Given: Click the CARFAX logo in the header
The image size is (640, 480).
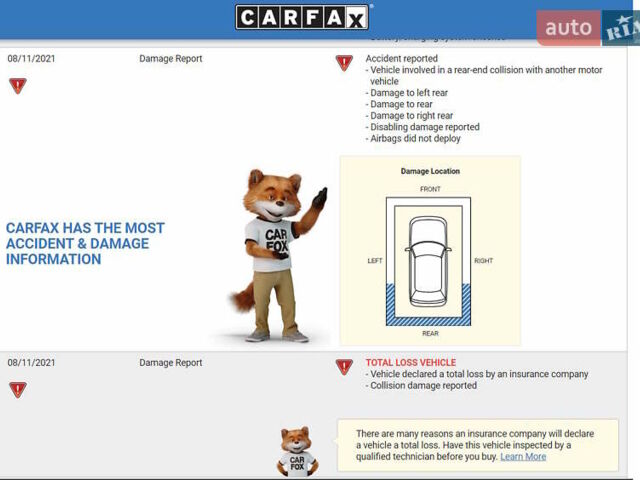Looking at the screenshot, I should point(302,17).
